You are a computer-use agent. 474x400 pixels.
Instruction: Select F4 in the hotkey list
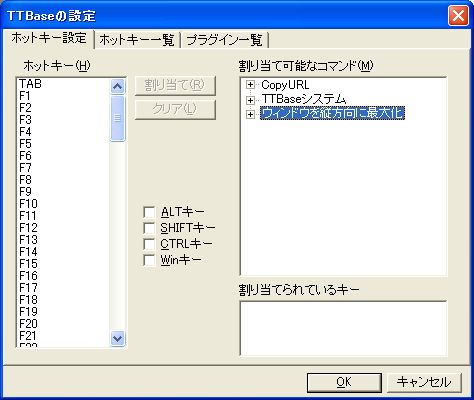63,132
